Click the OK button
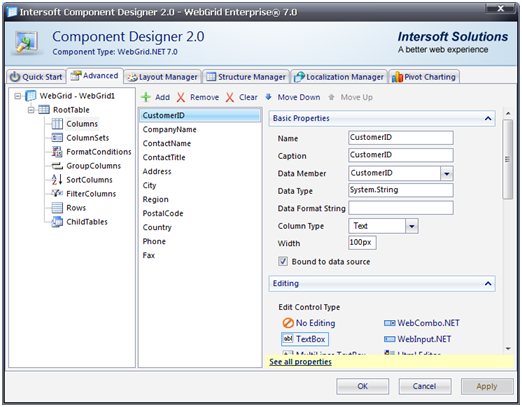Screen dimensions: 522x407 [363, 386]
